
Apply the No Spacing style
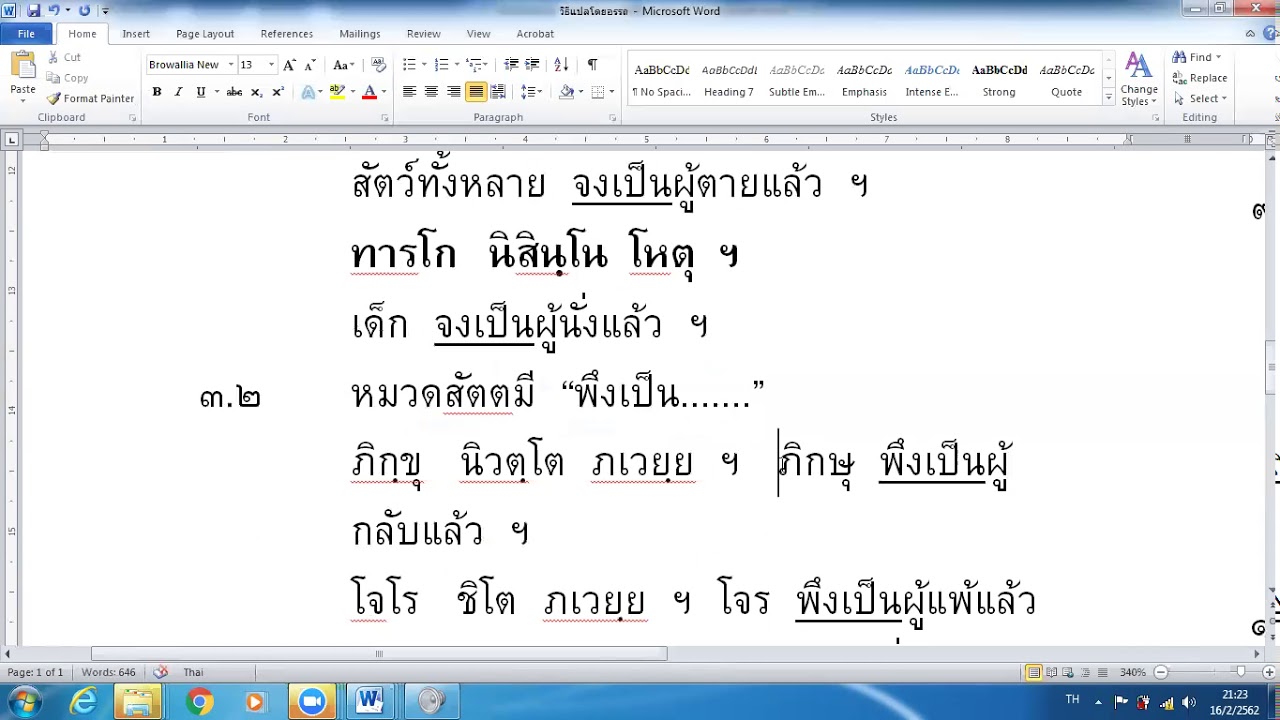662,79
